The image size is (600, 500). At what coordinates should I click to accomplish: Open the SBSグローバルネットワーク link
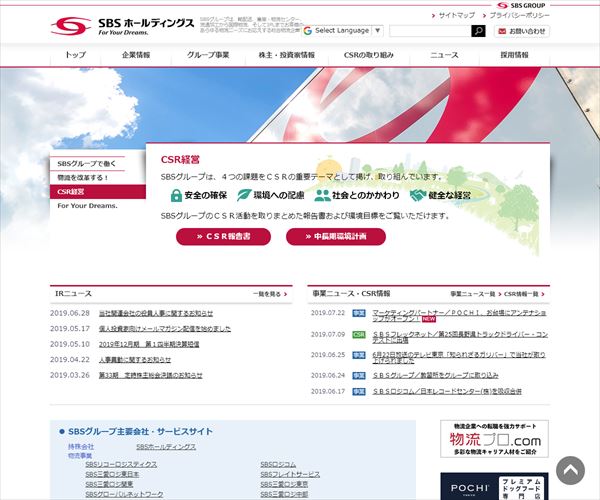point(124,494)
